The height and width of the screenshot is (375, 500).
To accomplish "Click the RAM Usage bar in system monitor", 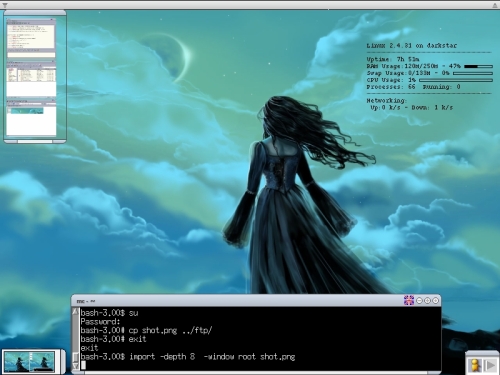I will coord(478,66).
